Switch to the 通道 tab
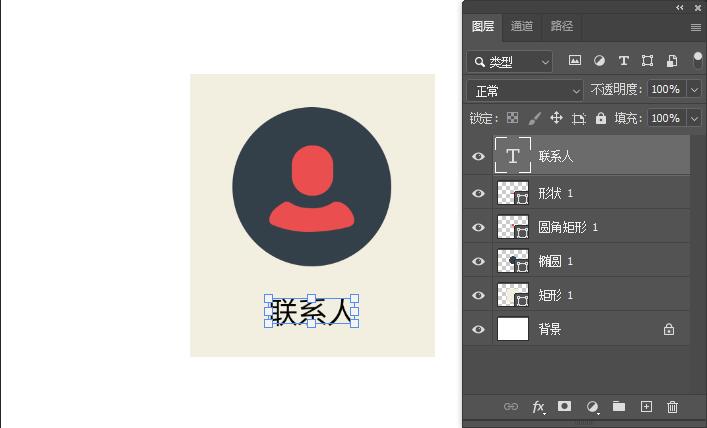The height and width of the screenshot is (428, 707). point(522,26)
